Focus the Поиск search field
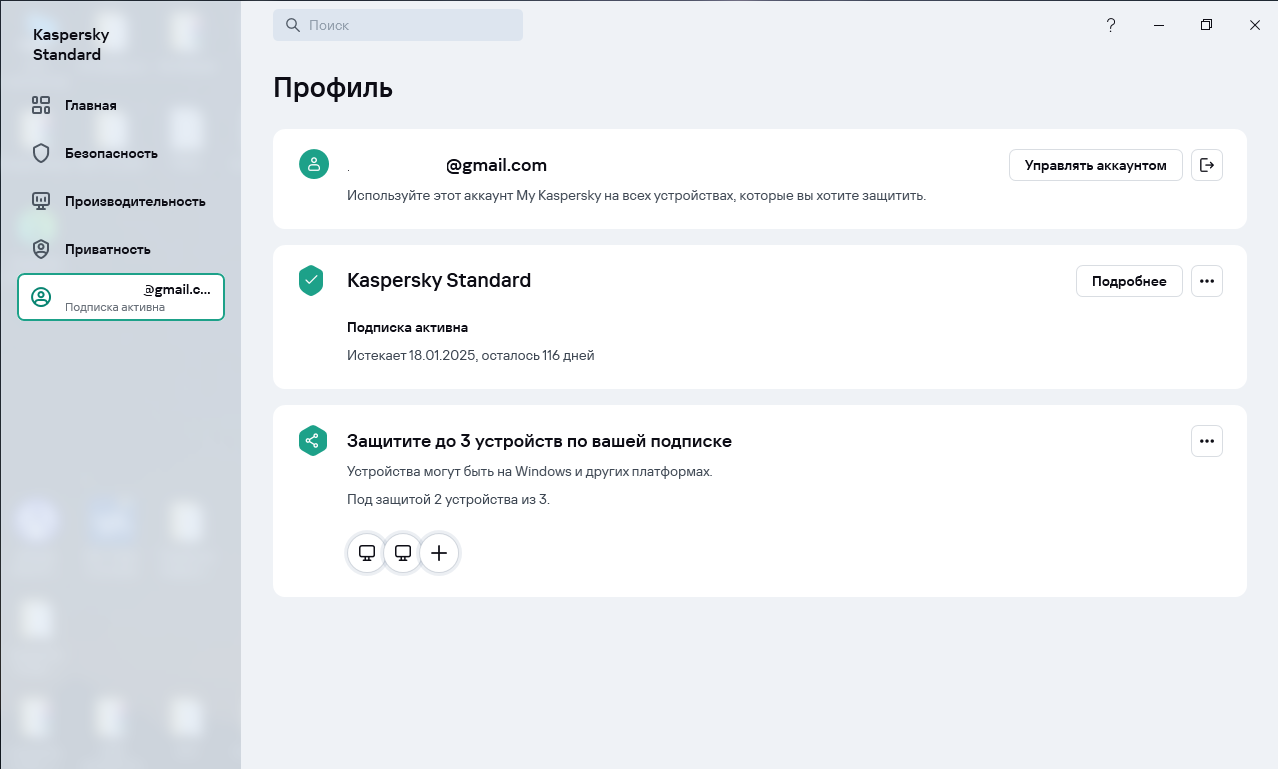This screenshot has width=1278, height=769. coord(398,25)
